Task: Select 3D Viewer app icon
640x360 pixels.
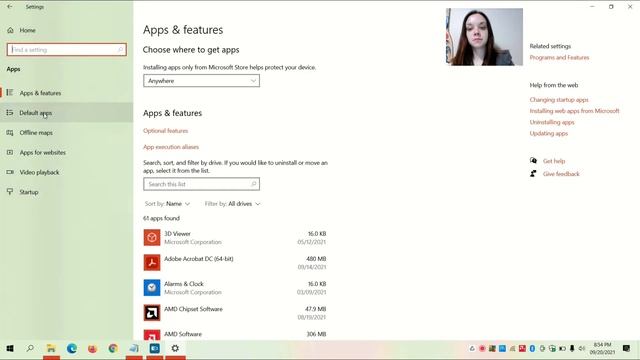Action: 152,238
